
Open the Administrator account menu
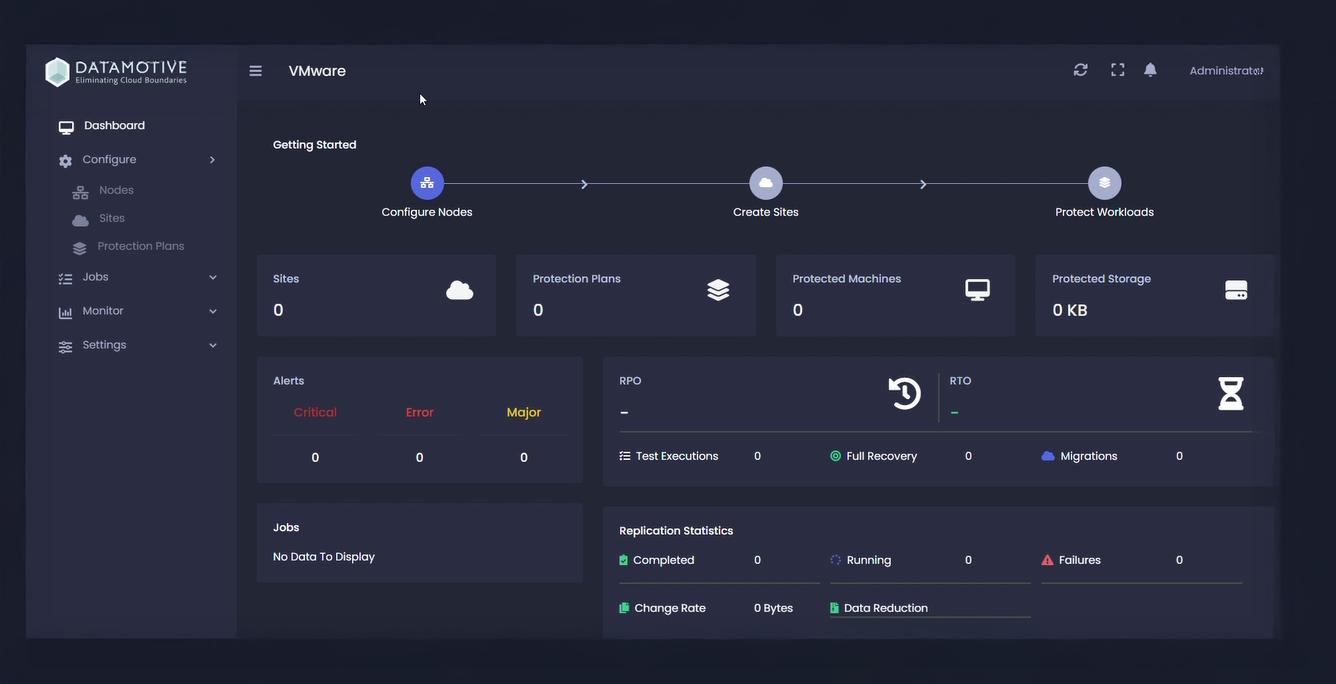pyautogui.click(x=1223, y=70)
